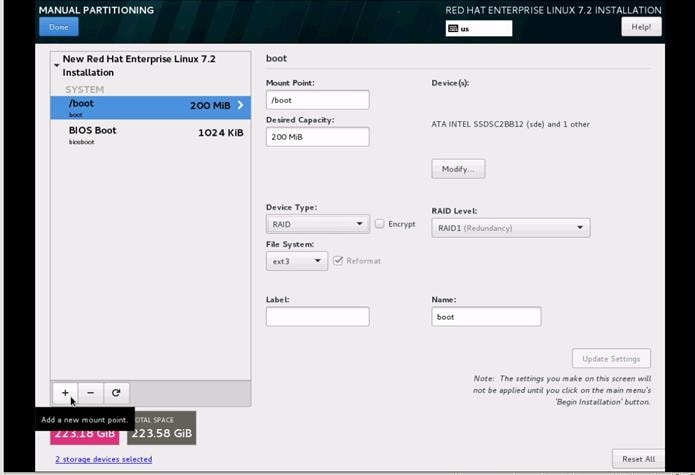The height and width of the screenshot is (475, 695).
Task: Reload storage configuration from disk
Action: click(116, 393)
